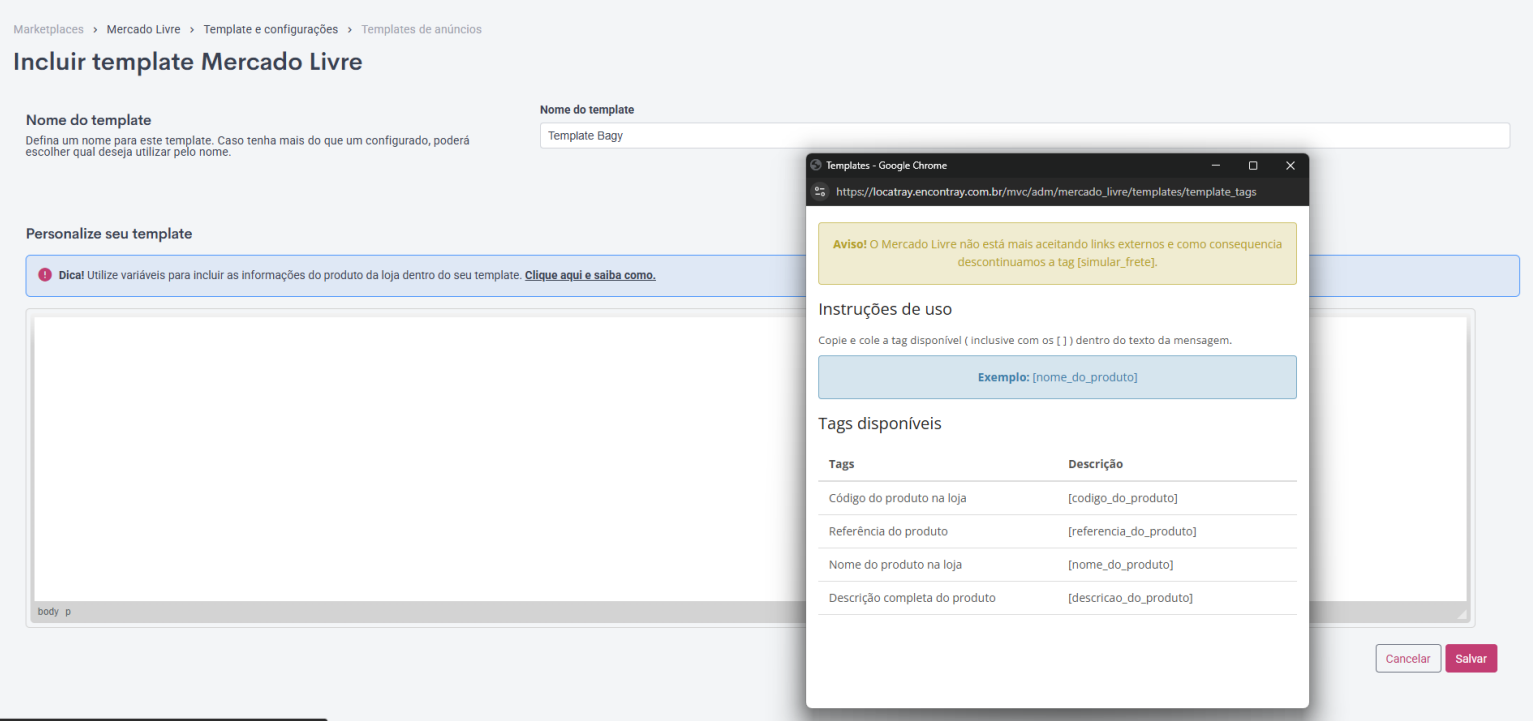Click [nome_do_produto] in the Nome do produto row
This screenshot has width=1533, height=721.
click(x=1120, y=565)
